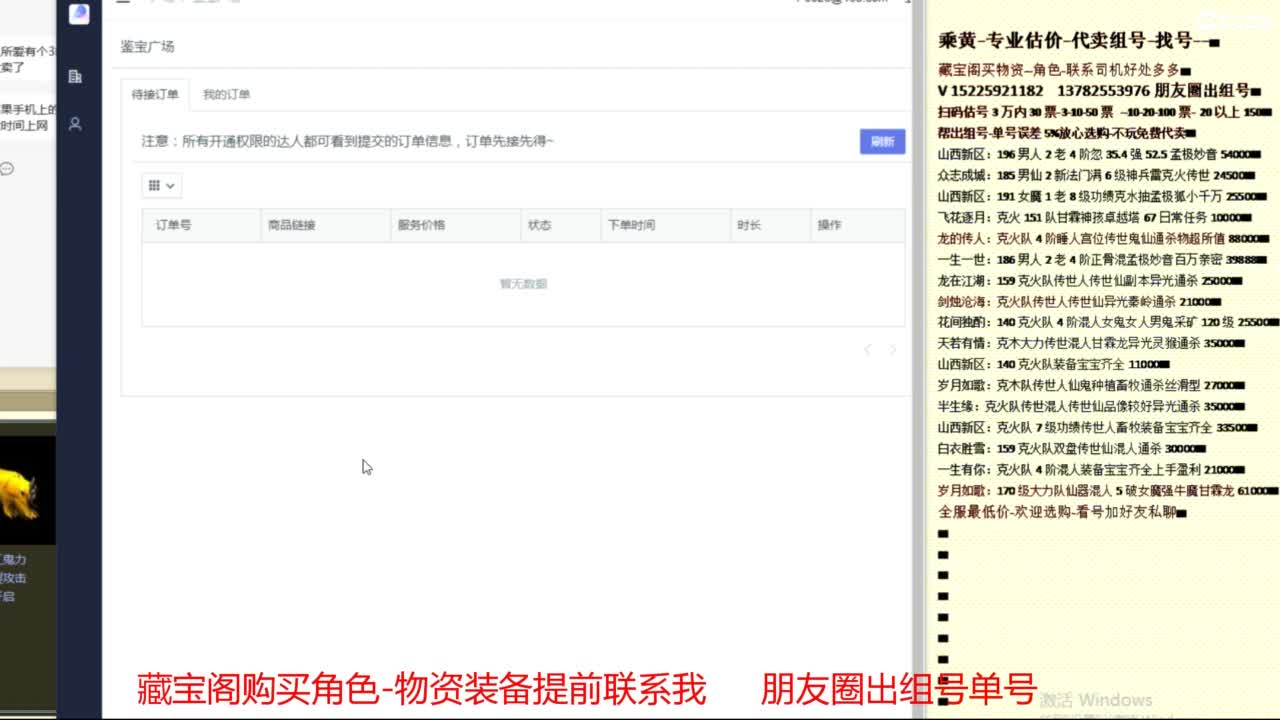
Task: Switch to the 我的订单 tab
Action: [x=227, y=95]
